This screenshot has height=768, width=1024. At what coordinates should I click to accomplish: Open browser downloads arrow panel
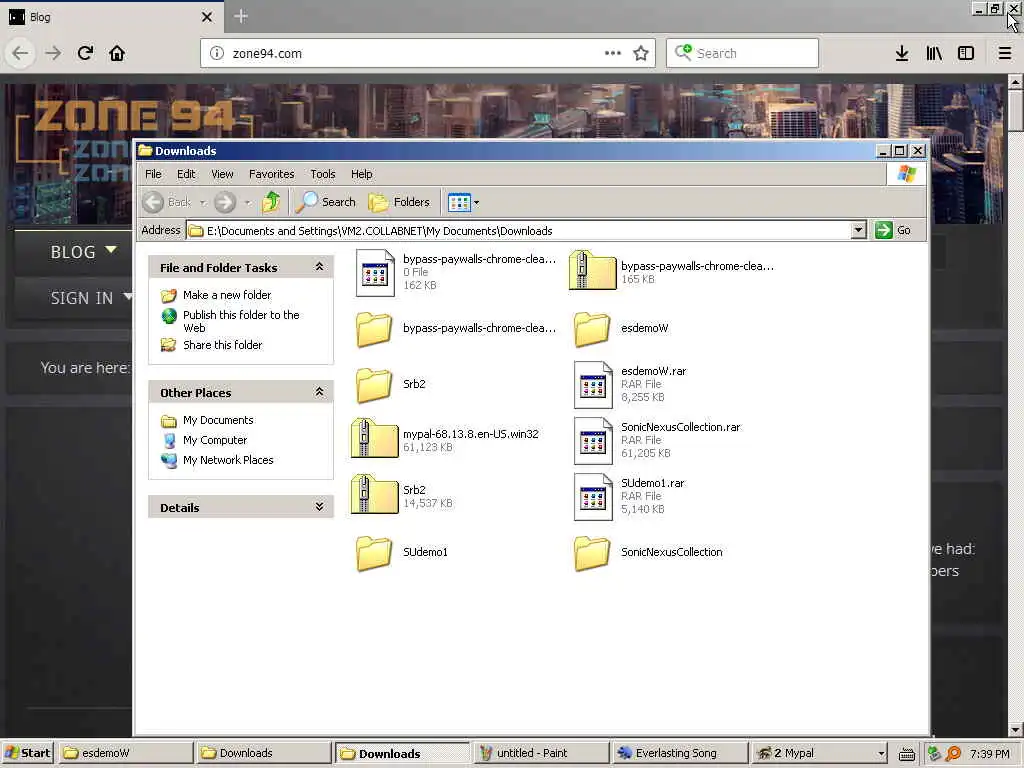(902, 54)
